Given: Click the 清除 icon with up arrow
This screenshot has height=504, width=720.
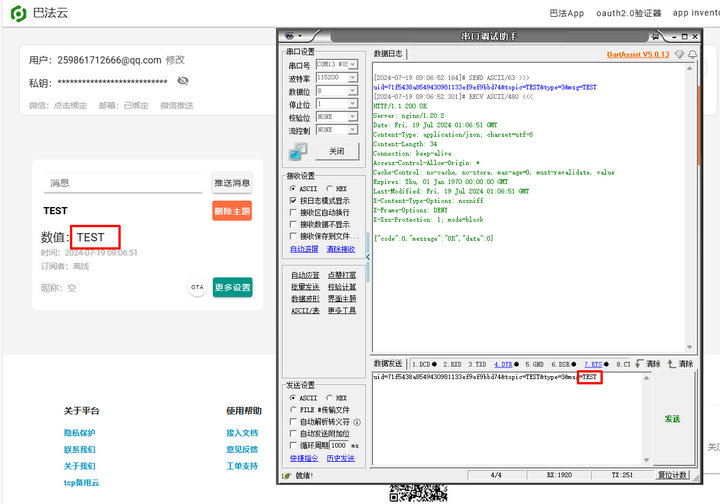Looking at the screenshot, I should pyautogui.click(x=672, y=364).
